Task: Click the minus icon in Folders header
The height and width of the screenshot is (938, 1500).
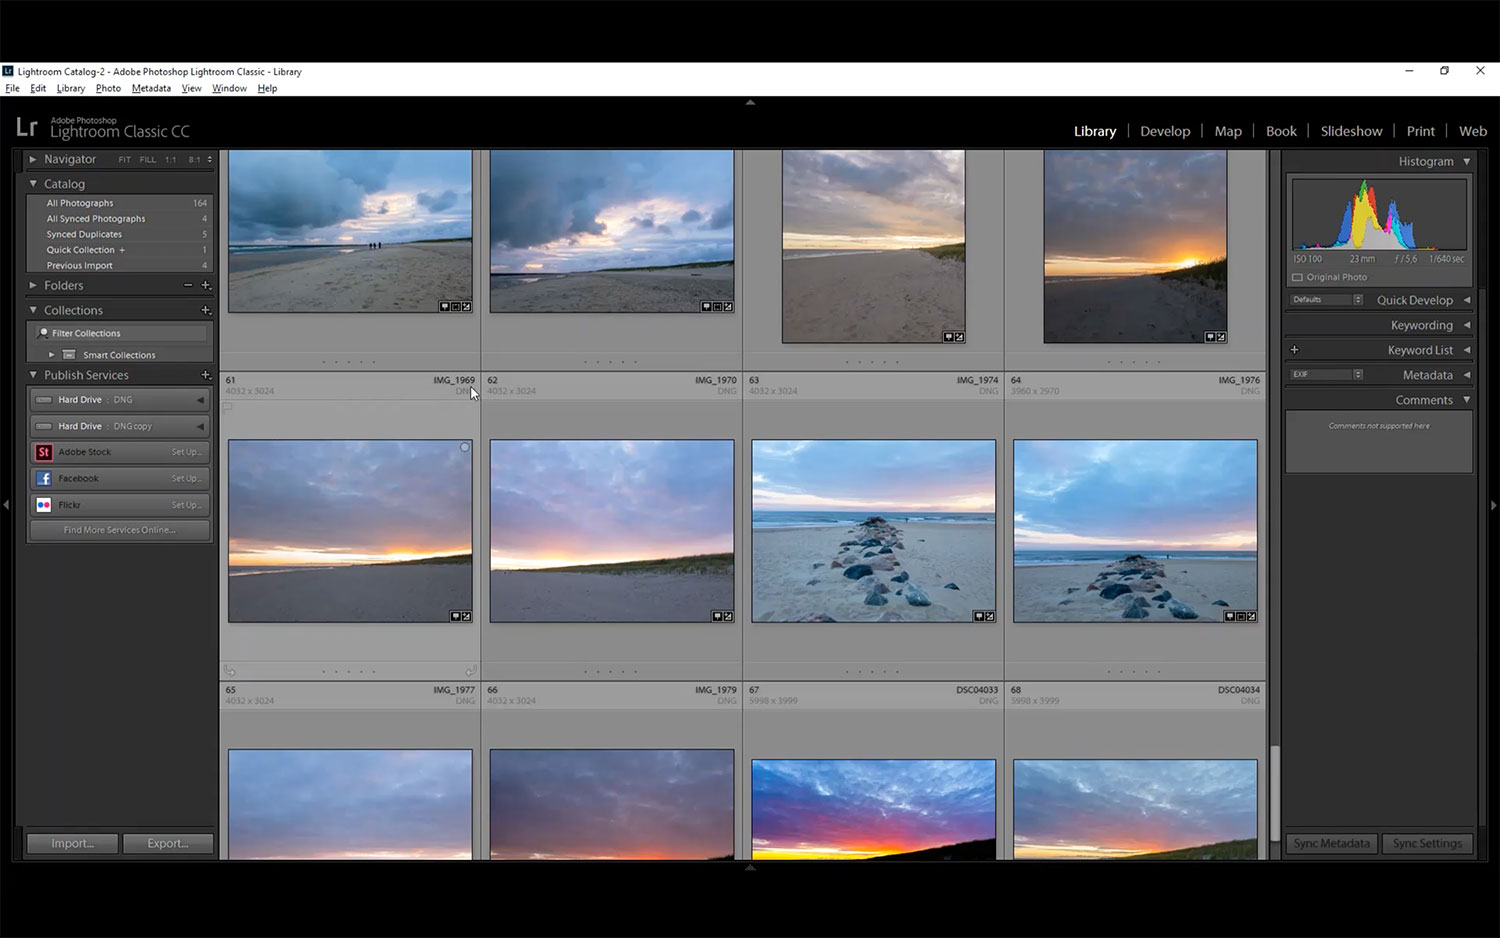Action: (188, 285)
